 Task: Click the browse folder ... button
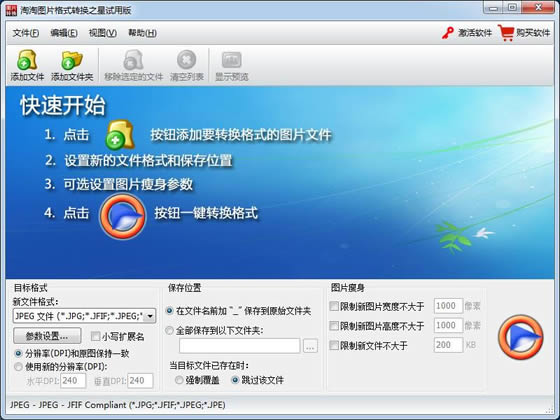[x=310, y=346]
